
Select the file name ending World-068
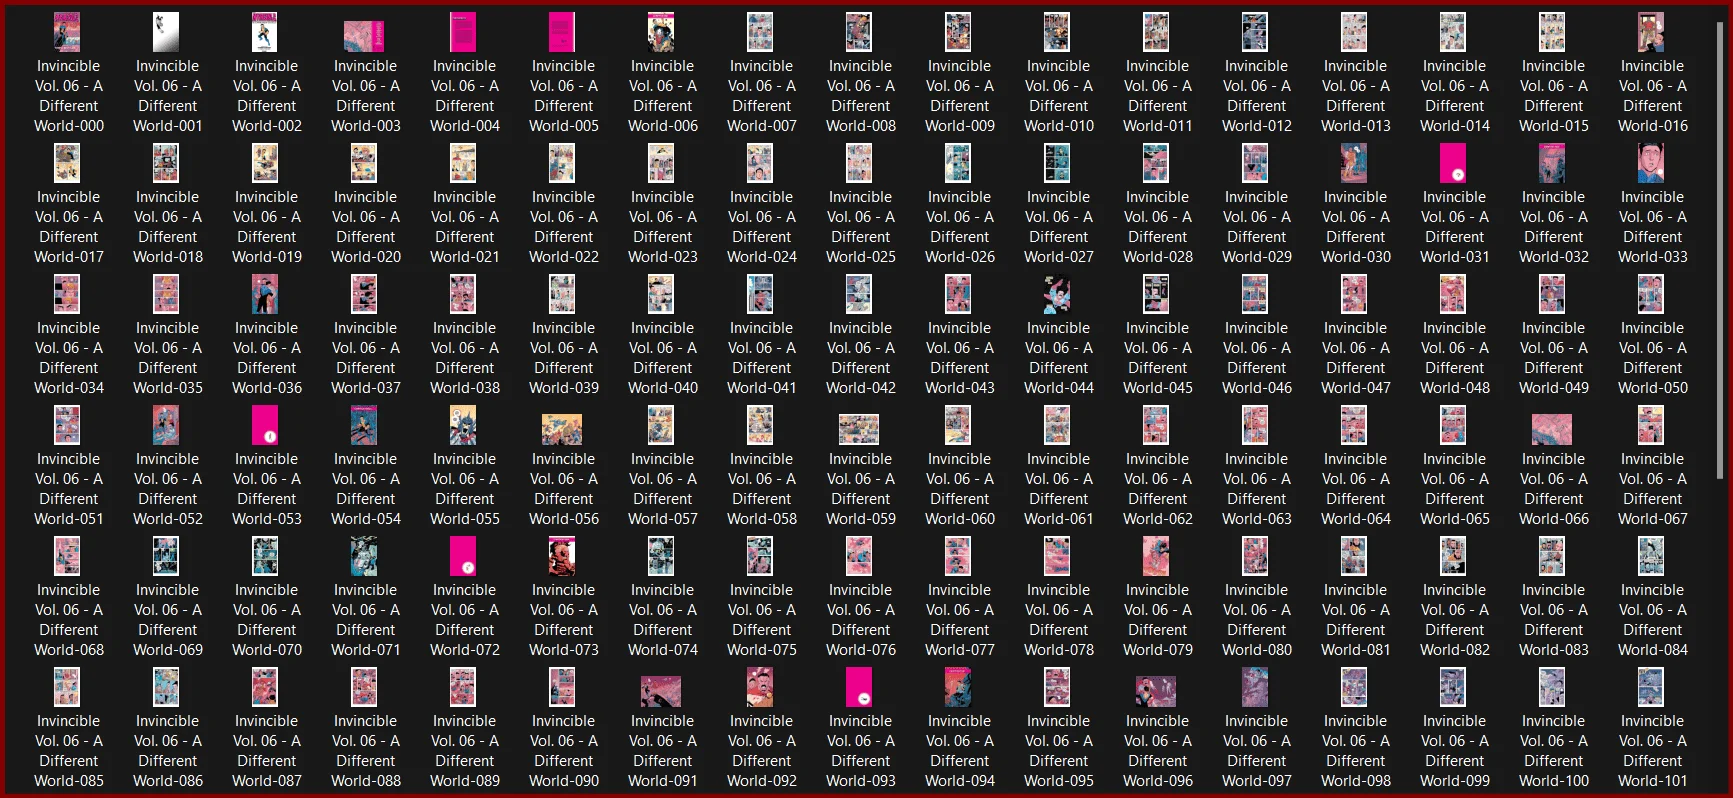pos(69,620)
